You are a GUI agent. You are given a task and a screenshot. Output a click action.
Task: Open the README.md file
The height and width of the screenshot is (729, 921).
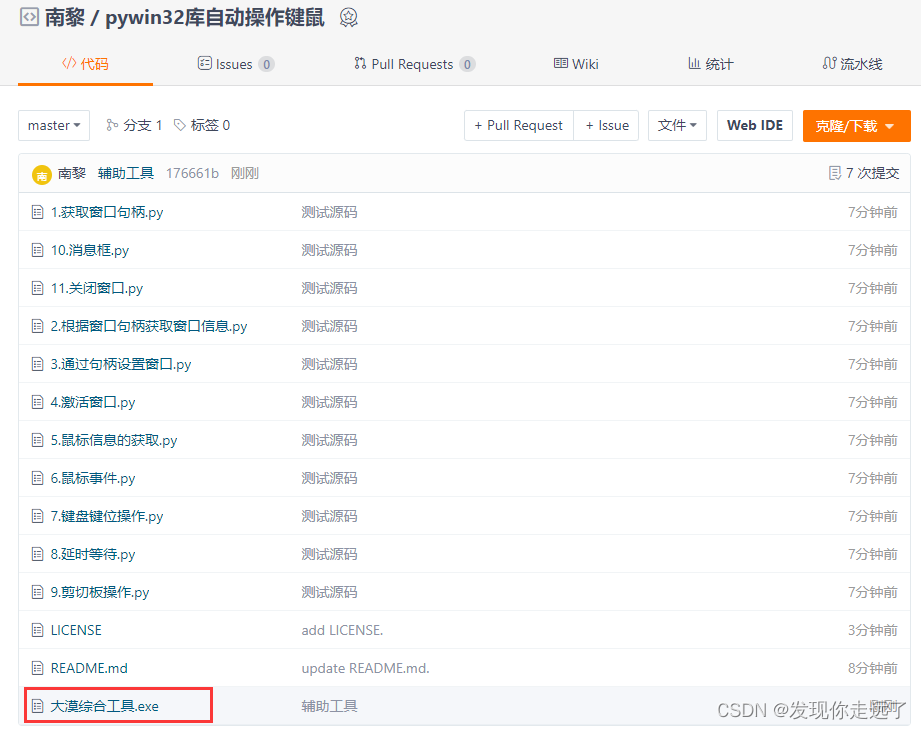point(89,668)
